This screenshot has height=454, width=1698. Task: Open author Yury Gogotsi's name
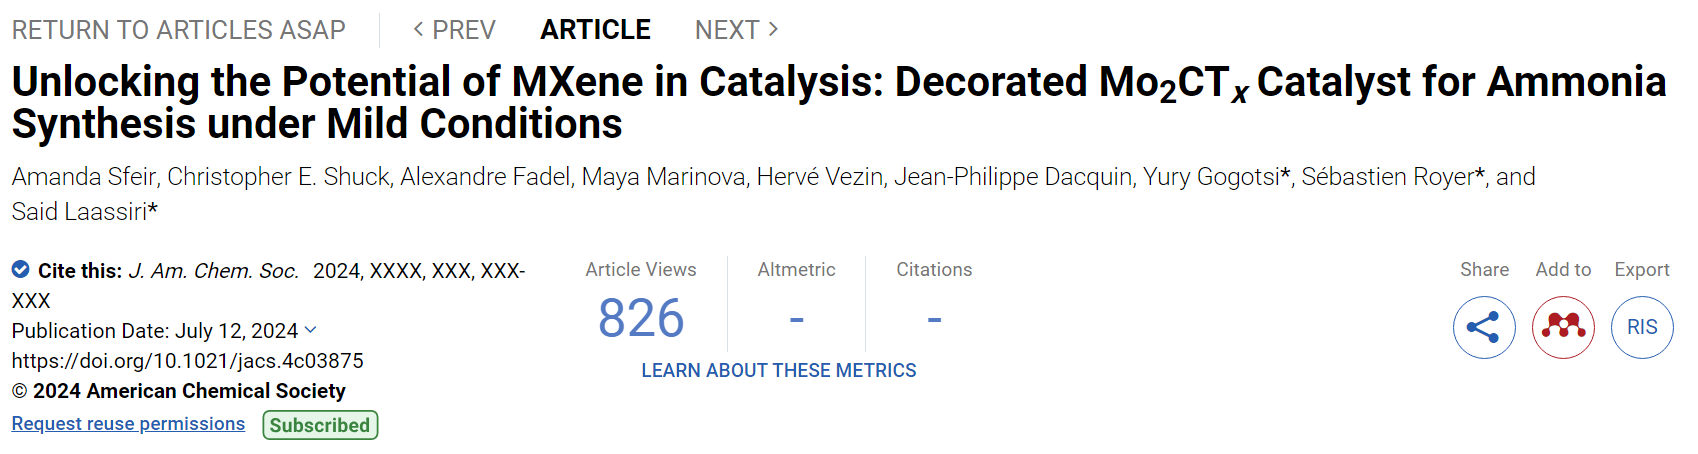(x=1211, y=177)
